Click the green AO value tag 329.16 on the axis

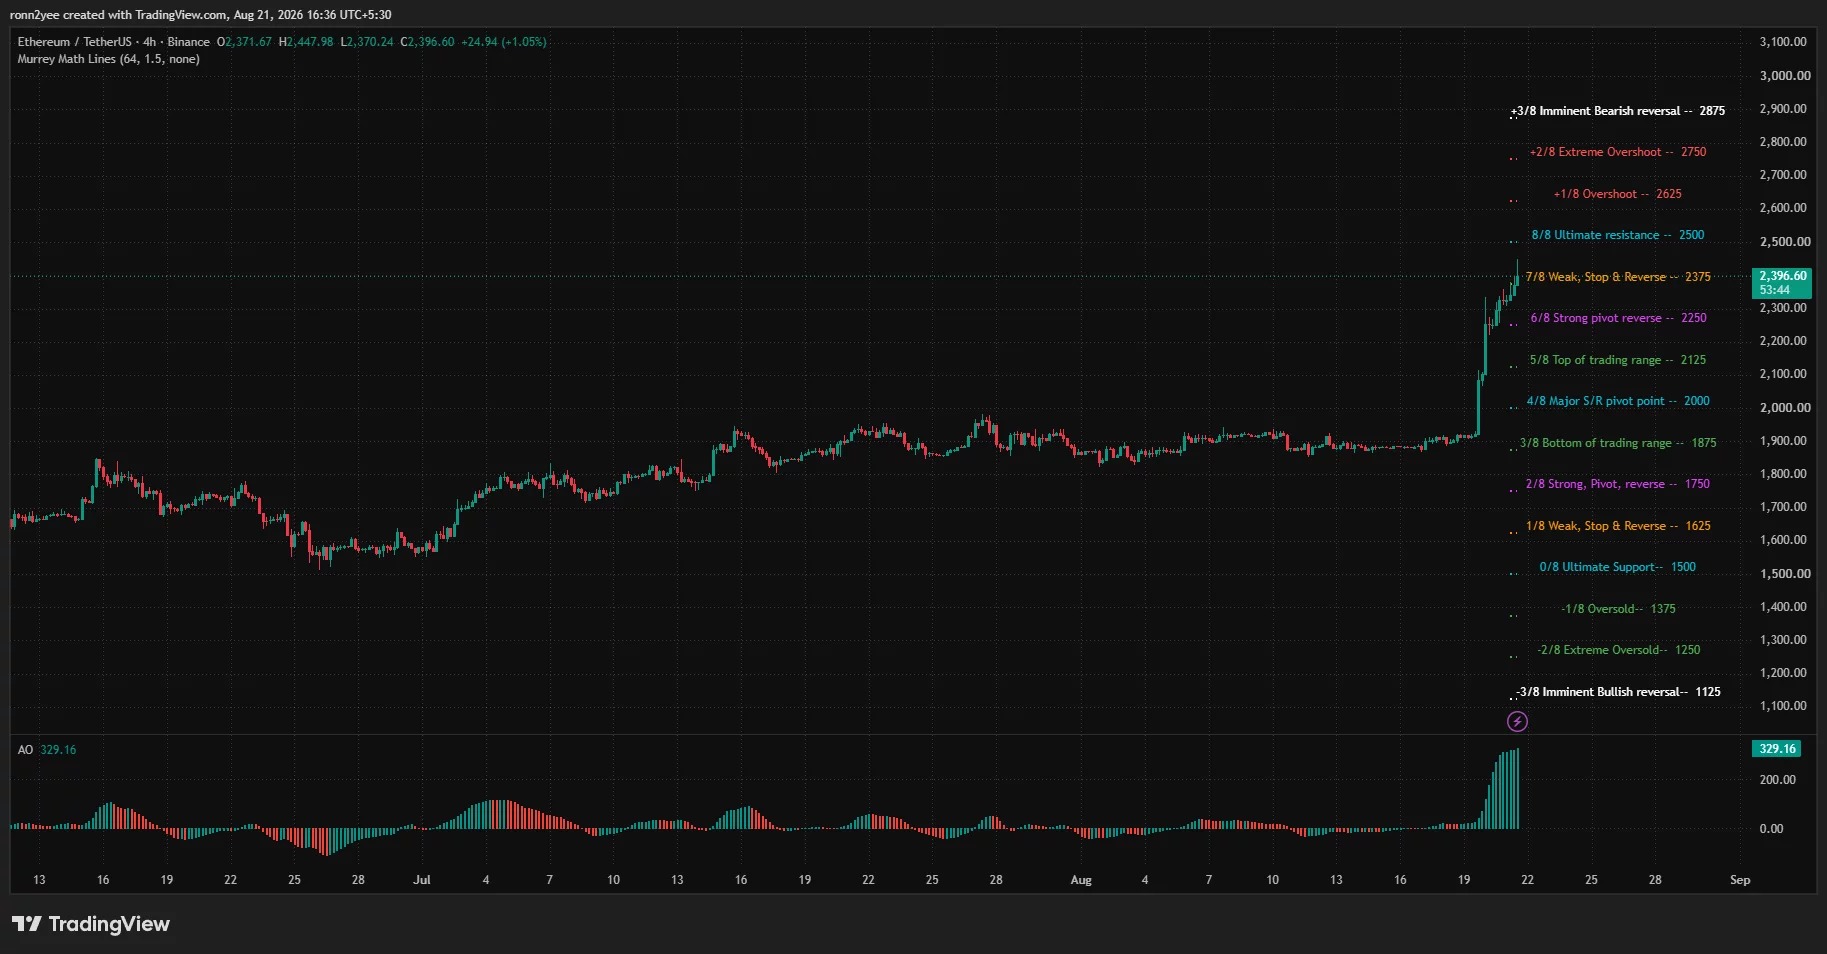point(1777,749)
